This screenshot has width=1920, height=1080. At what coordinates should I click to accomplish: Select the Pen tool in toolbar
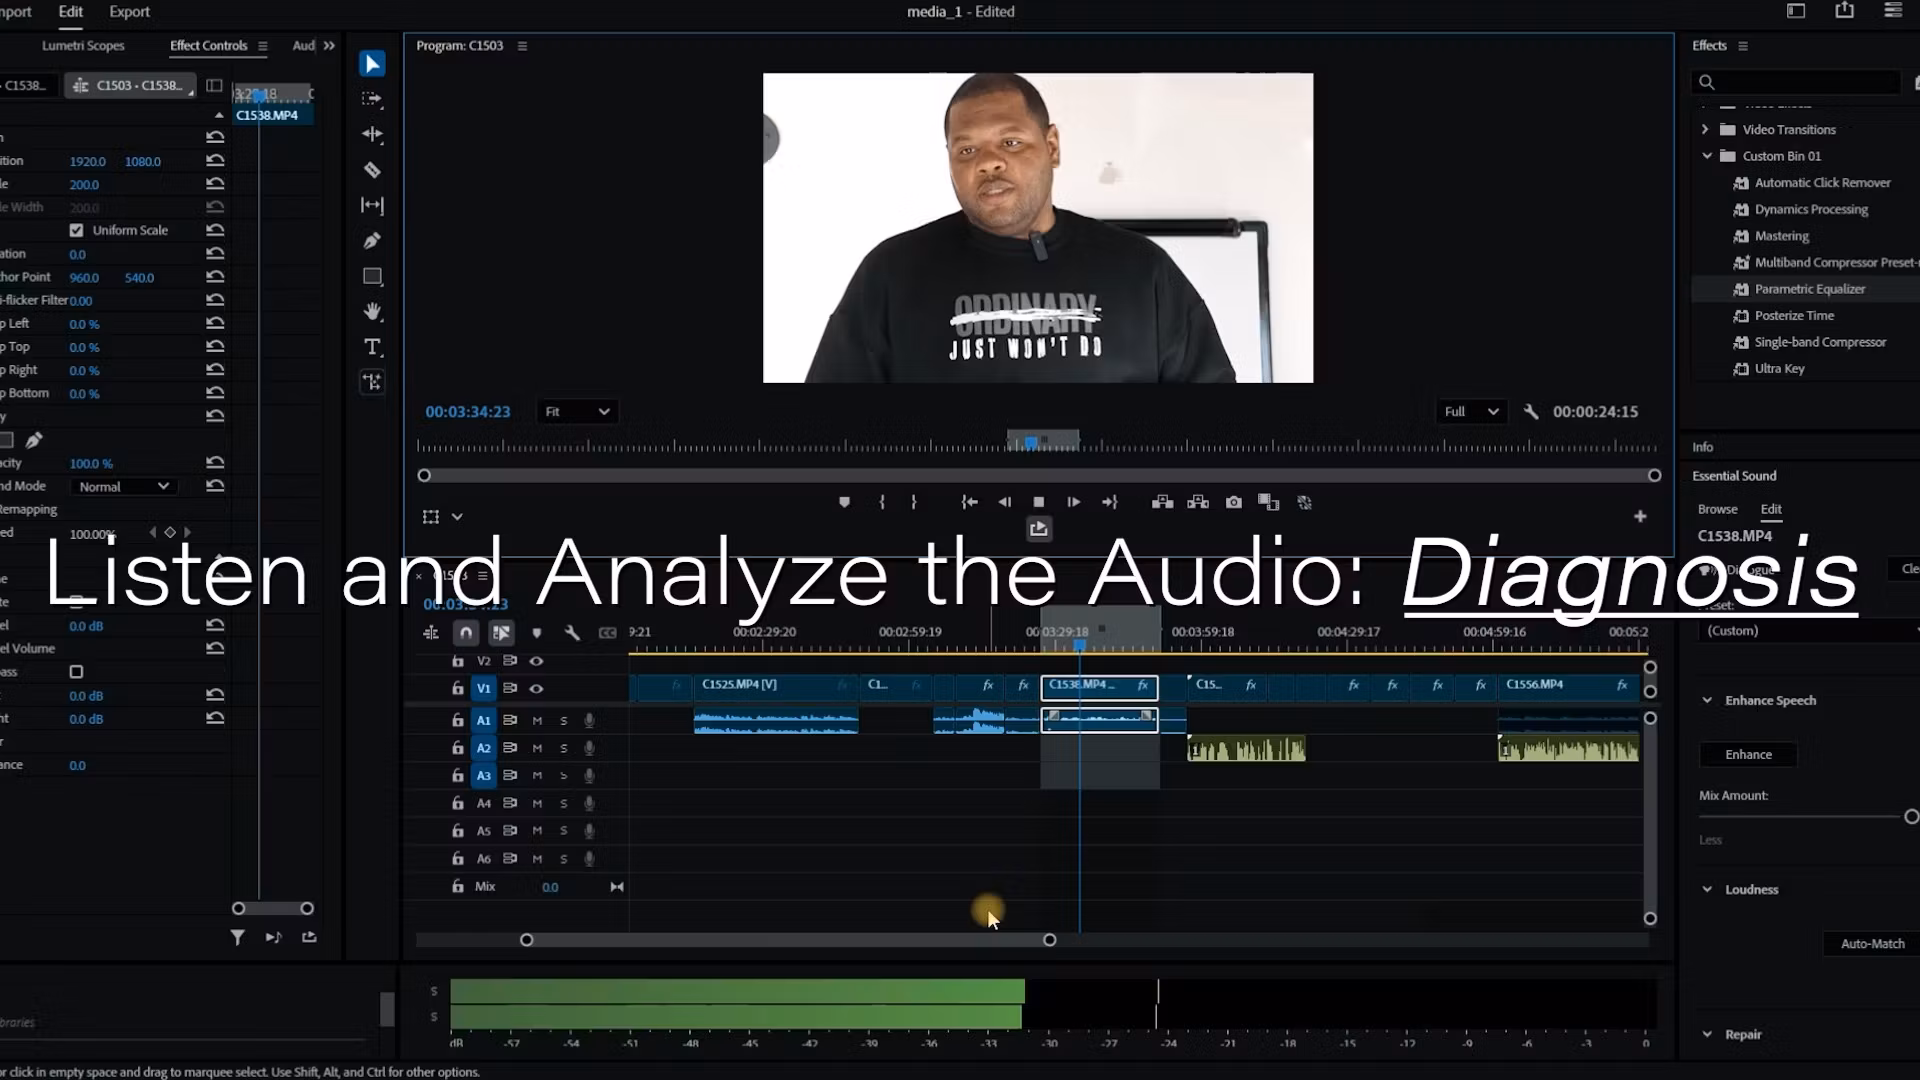click(x=372, y=241)
